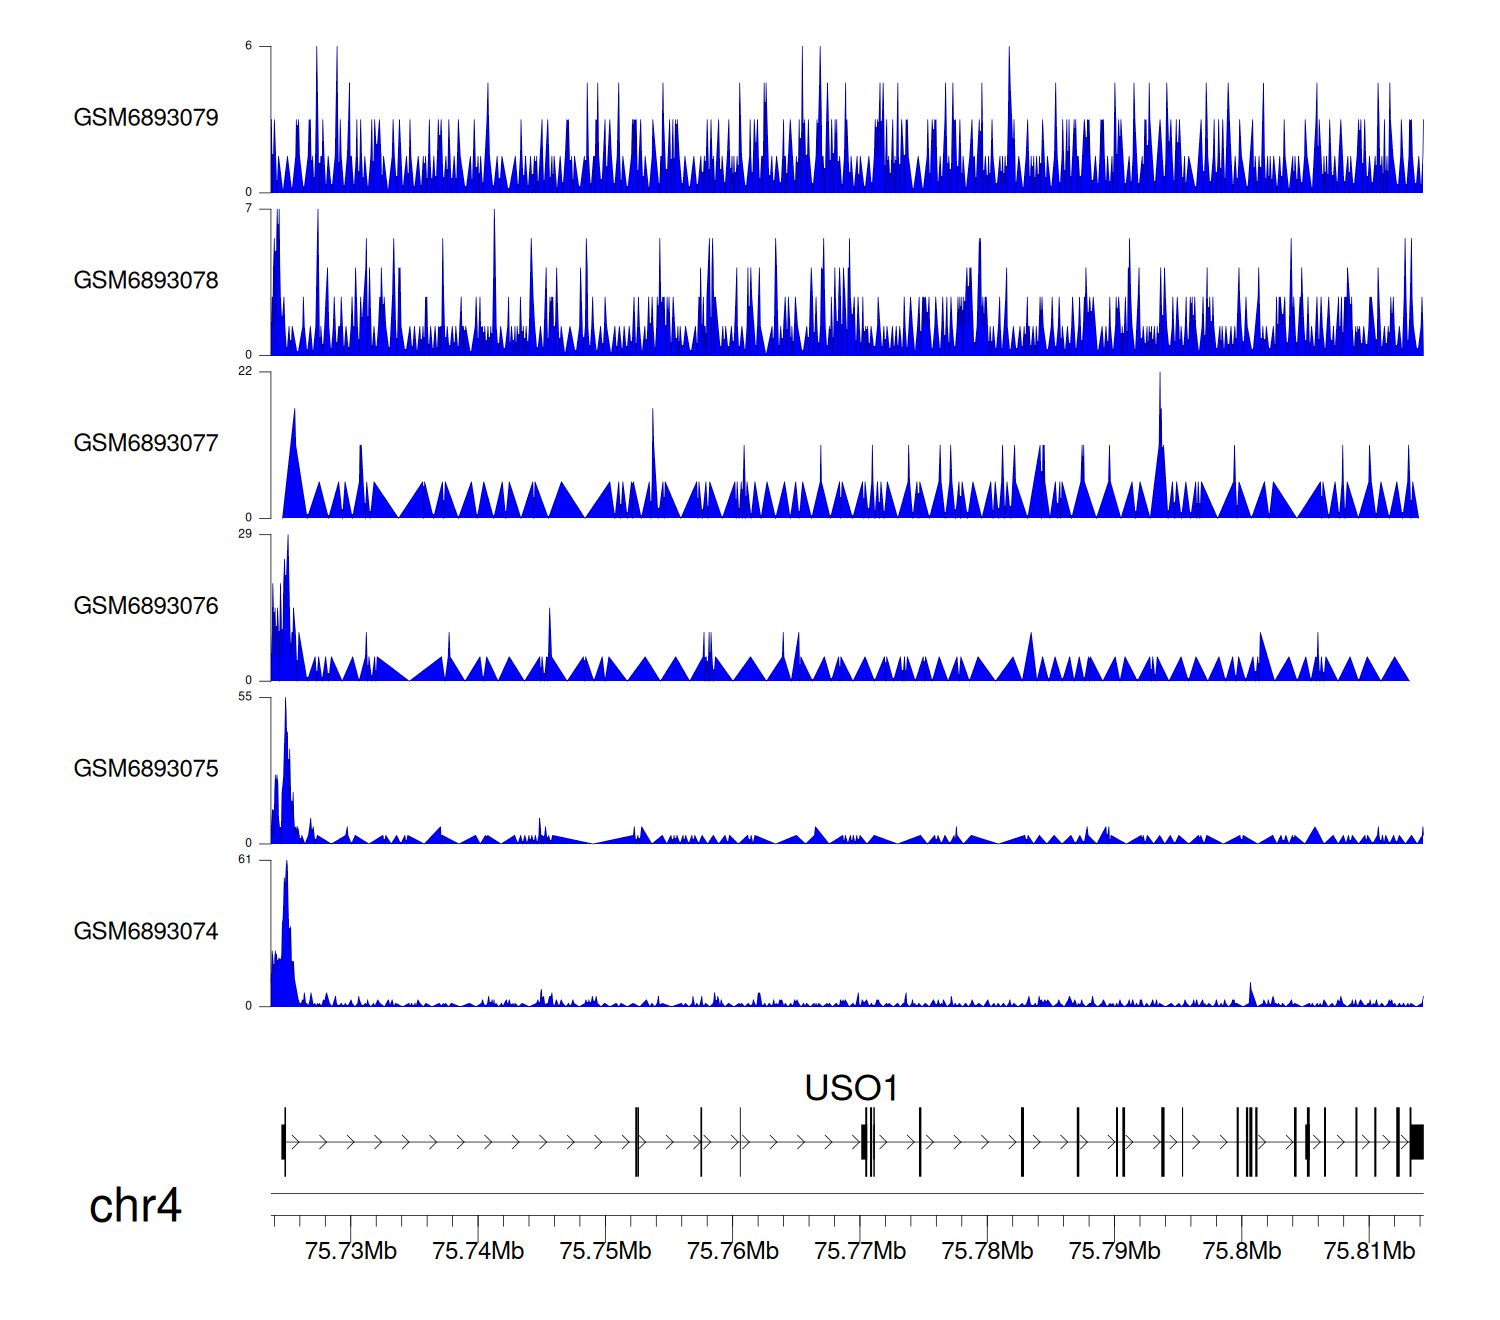Image resolution: width=1500 pixels, height=1320 pixels.
Task: Select the GSM6893074 track name
Action: [146, 932]
